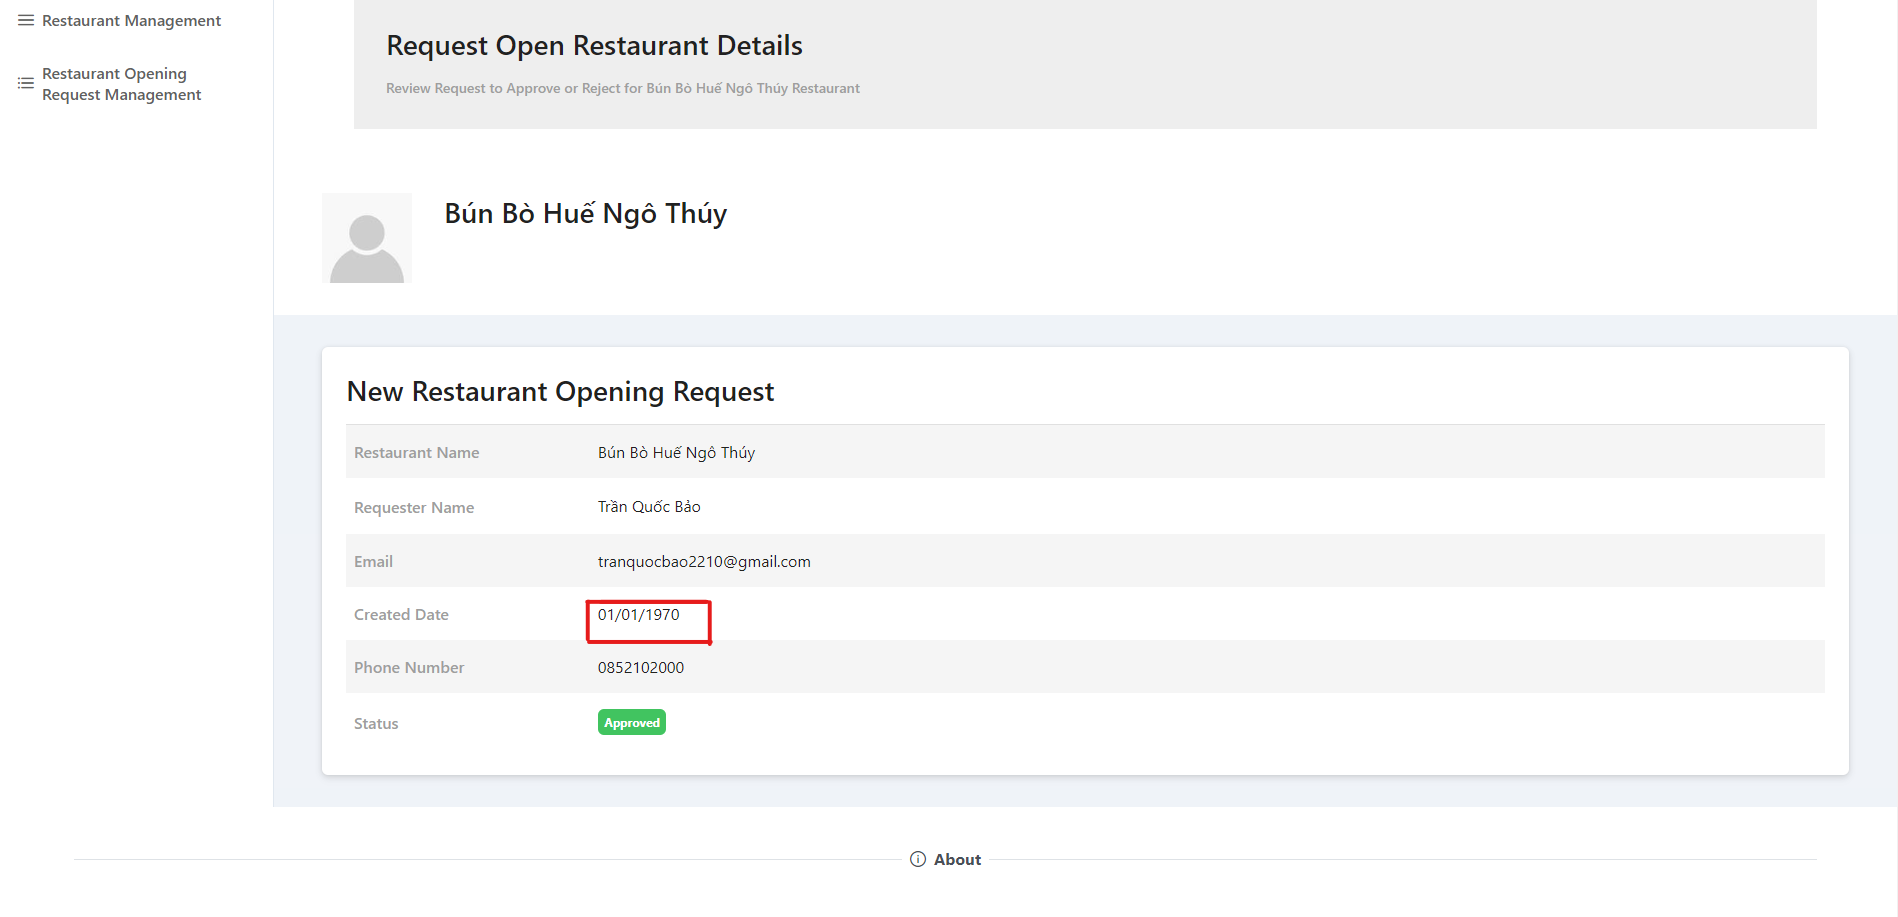Click the Created Date field label
1898x917 pixels.
[x=400, y=614]
